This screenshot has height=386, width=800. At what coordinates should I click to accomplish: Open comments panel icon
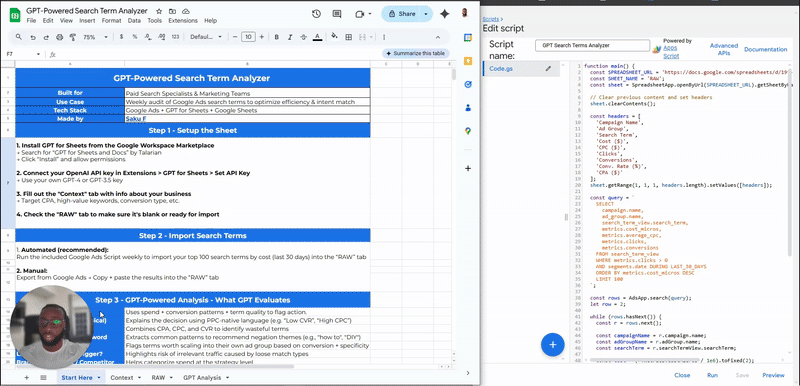click(x=337, y=14)
